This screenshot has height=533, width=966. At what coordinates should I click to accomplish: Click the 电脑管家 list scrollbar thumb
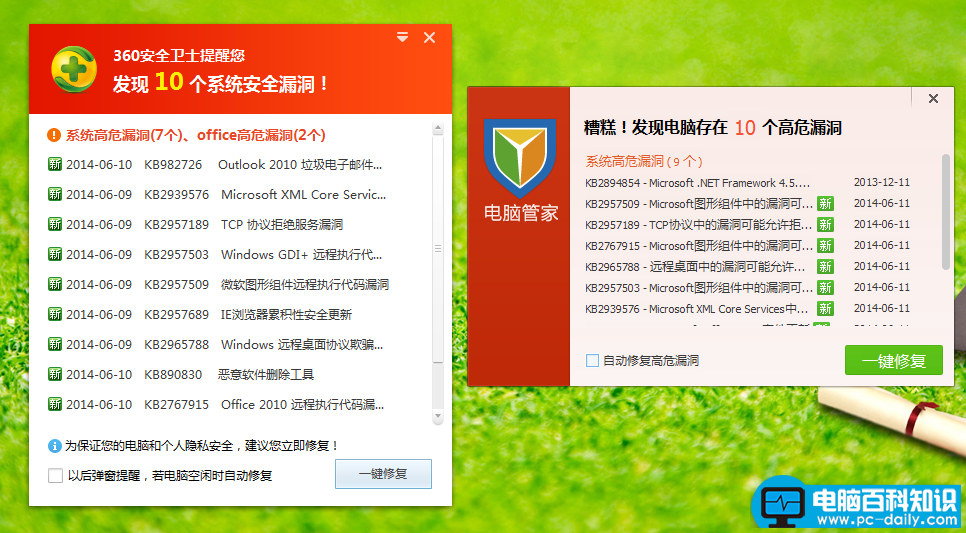946,211
